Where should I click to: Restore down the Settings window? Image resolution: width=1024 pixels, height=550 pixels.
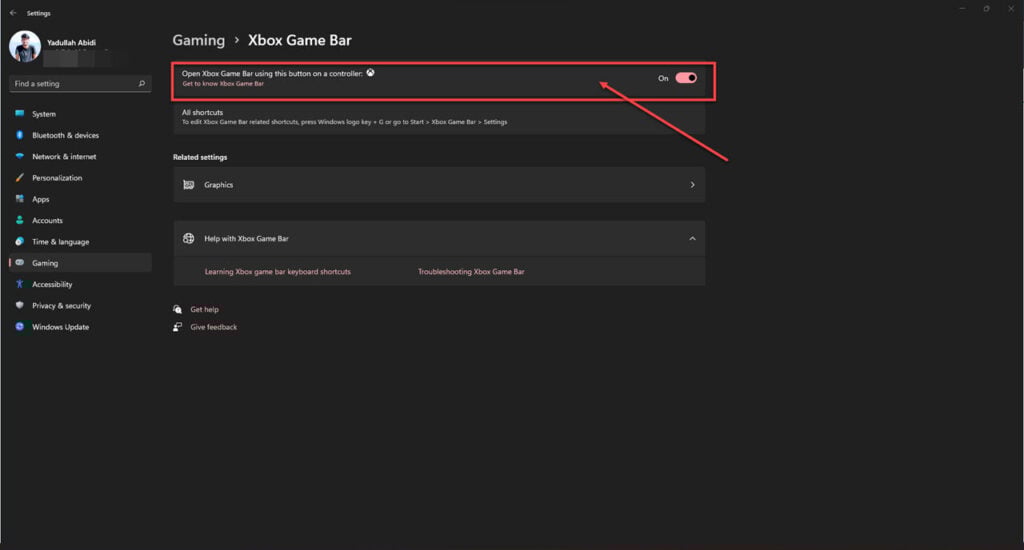tap(986, 8)
